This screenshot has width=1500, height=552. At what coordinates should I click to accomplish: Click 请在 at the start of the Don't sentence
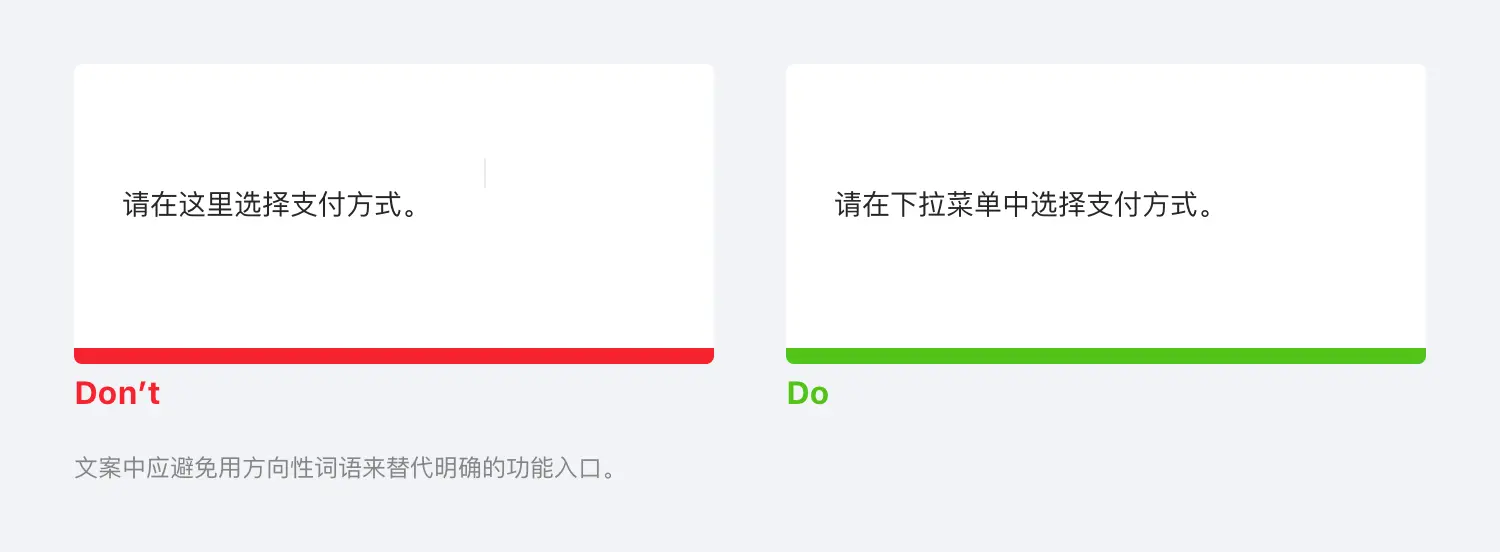[x=150, y=206]
